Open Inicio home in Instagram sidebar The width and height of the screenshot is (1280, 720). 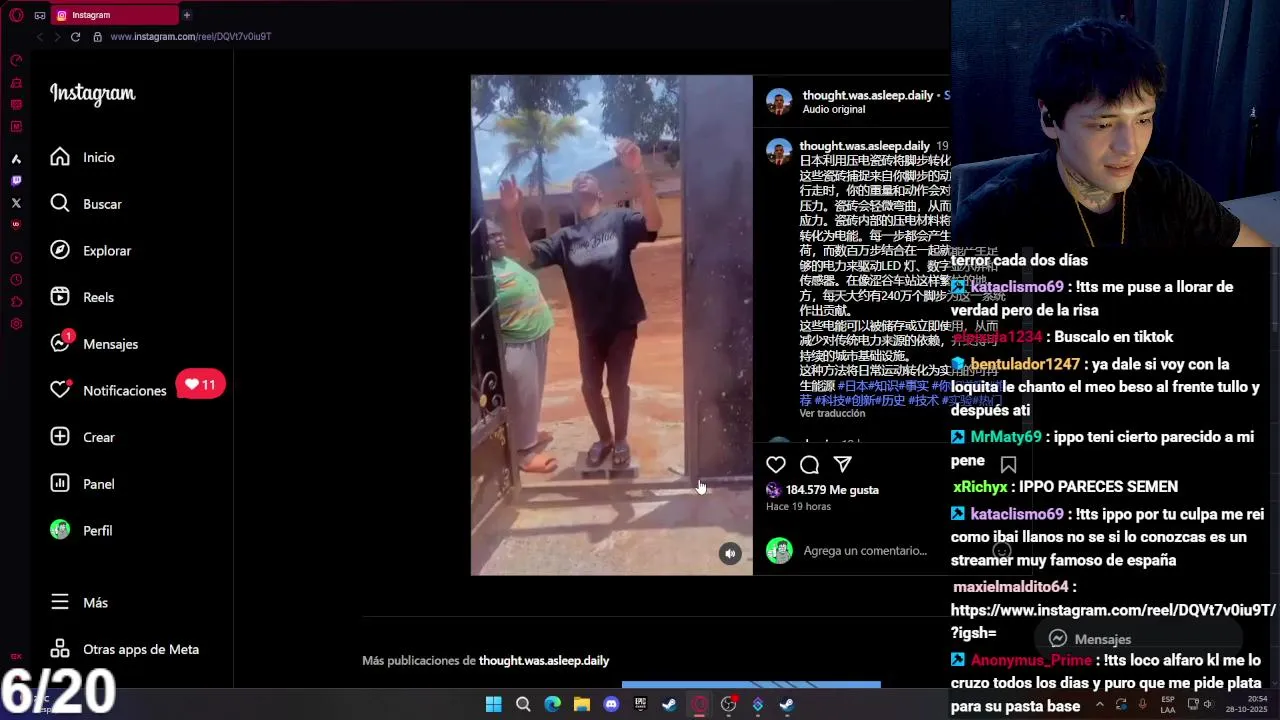pos(83,157)
